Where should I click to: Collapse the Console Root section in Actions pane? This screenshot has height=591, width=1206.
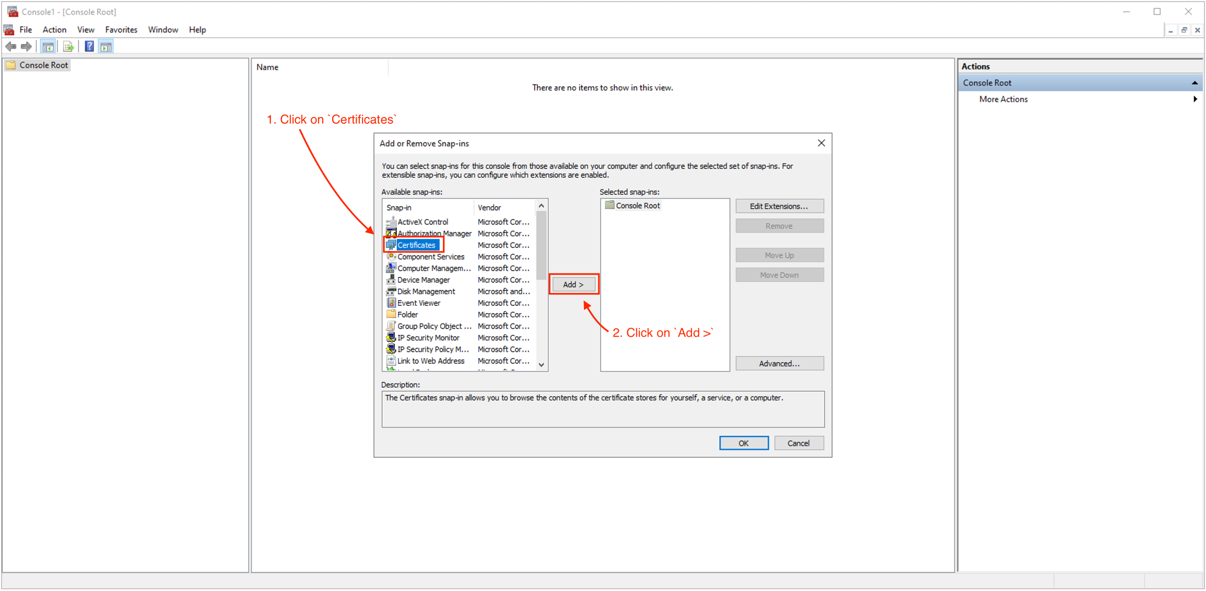click(1196, 82)
